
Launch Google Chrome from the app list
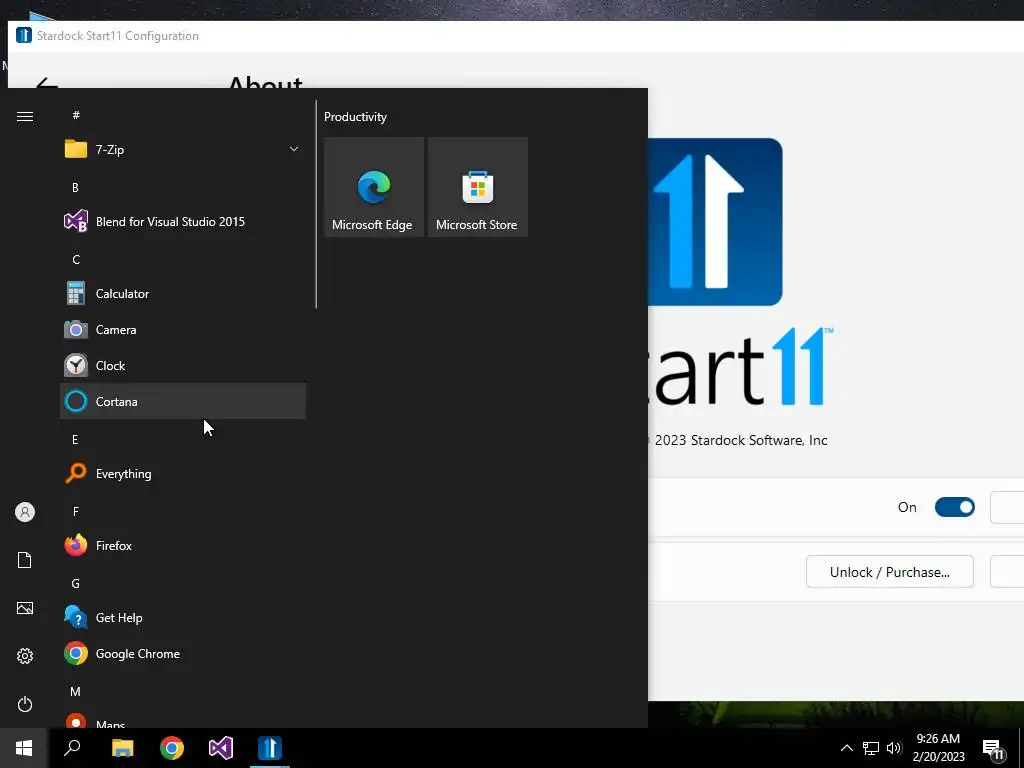point(183,654)
